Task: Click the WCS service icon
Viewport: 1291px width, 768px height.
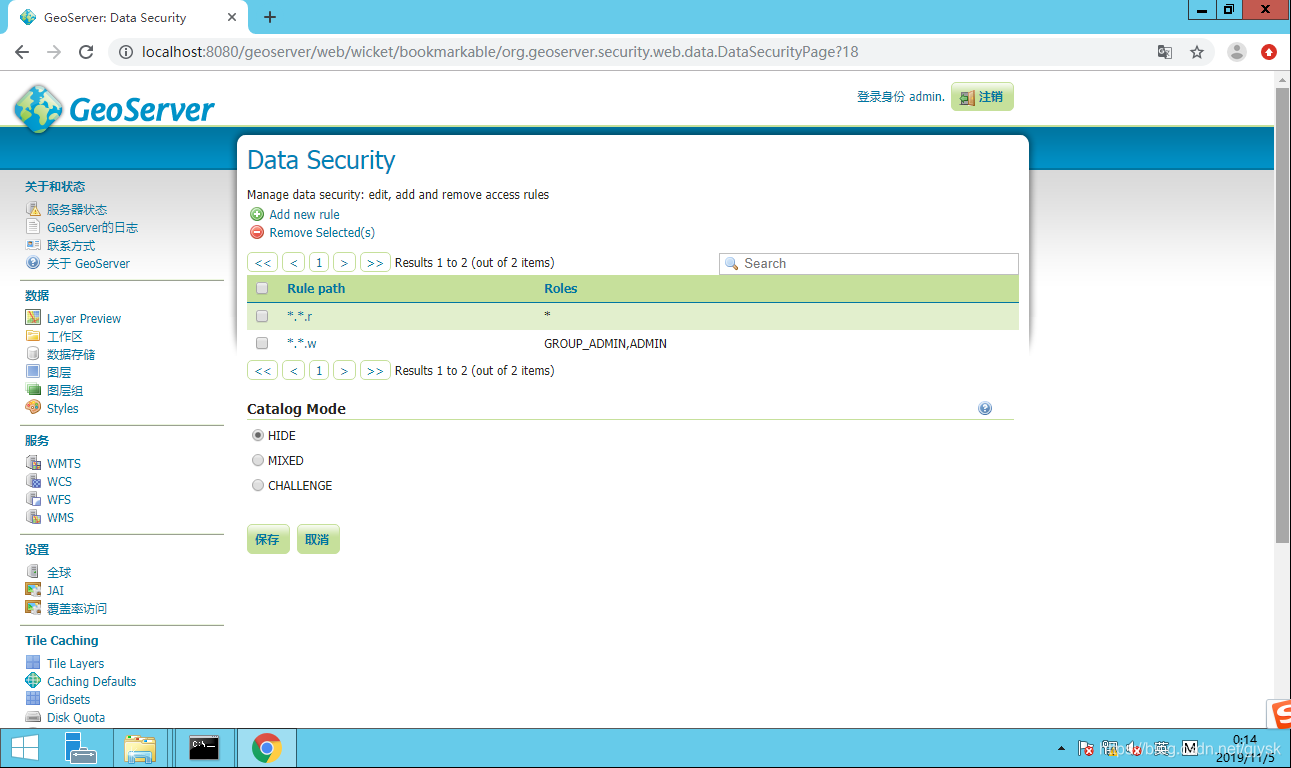Action: click(x=33, y=481)
